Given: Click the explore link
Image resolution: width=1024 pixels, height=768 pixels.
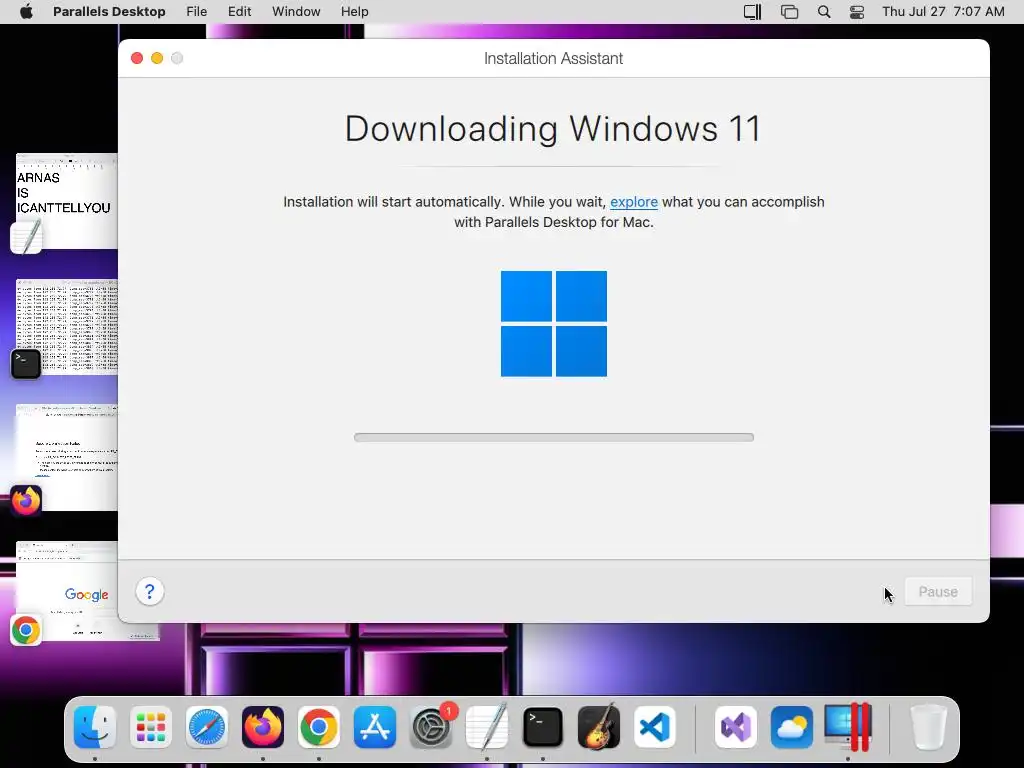Looking at the screenshot, I should click(633, 202).
